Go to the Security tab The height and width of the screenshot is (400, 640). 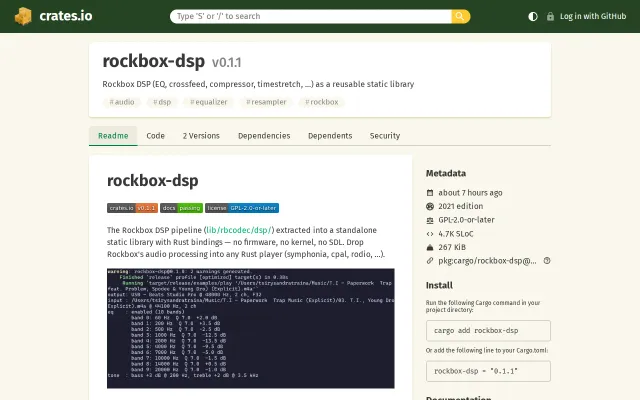coord(385,136)
